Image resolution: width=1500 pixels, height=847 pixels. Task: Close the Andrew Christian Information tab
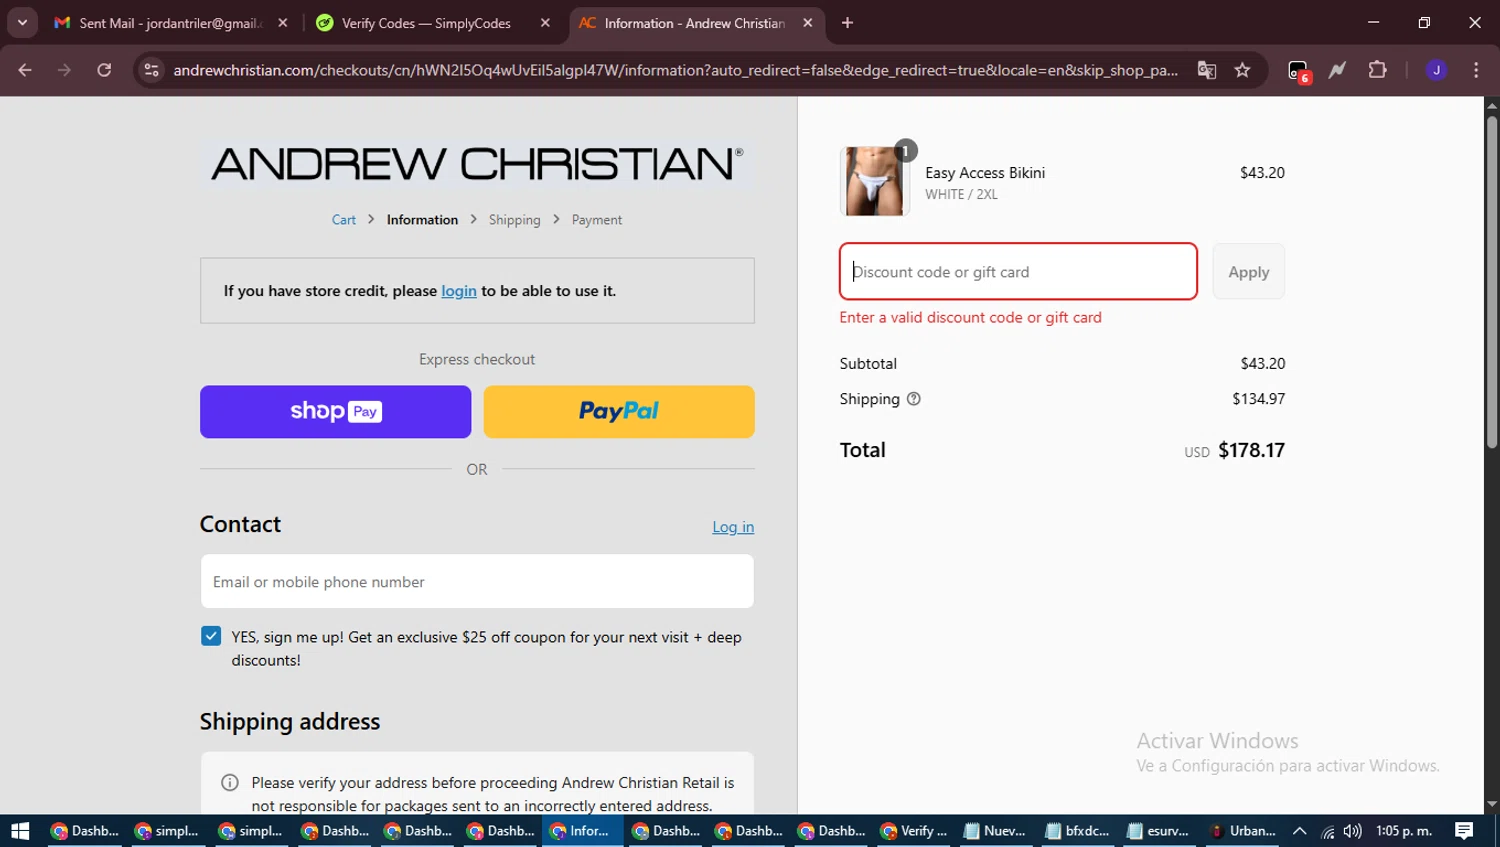tap(808, 23)
